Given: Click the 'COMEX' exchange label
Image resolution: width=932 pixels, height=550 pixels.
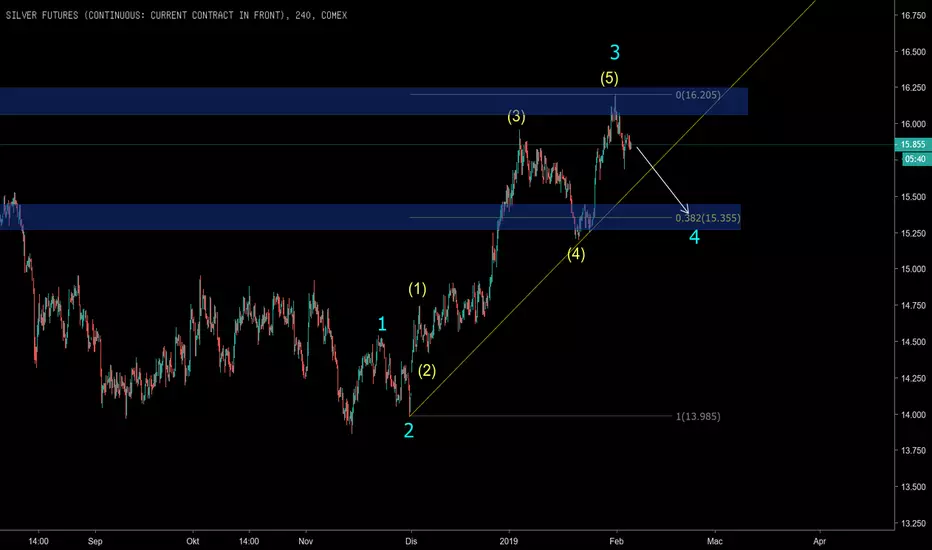Looking at the screenshot, I should point(334,15).
